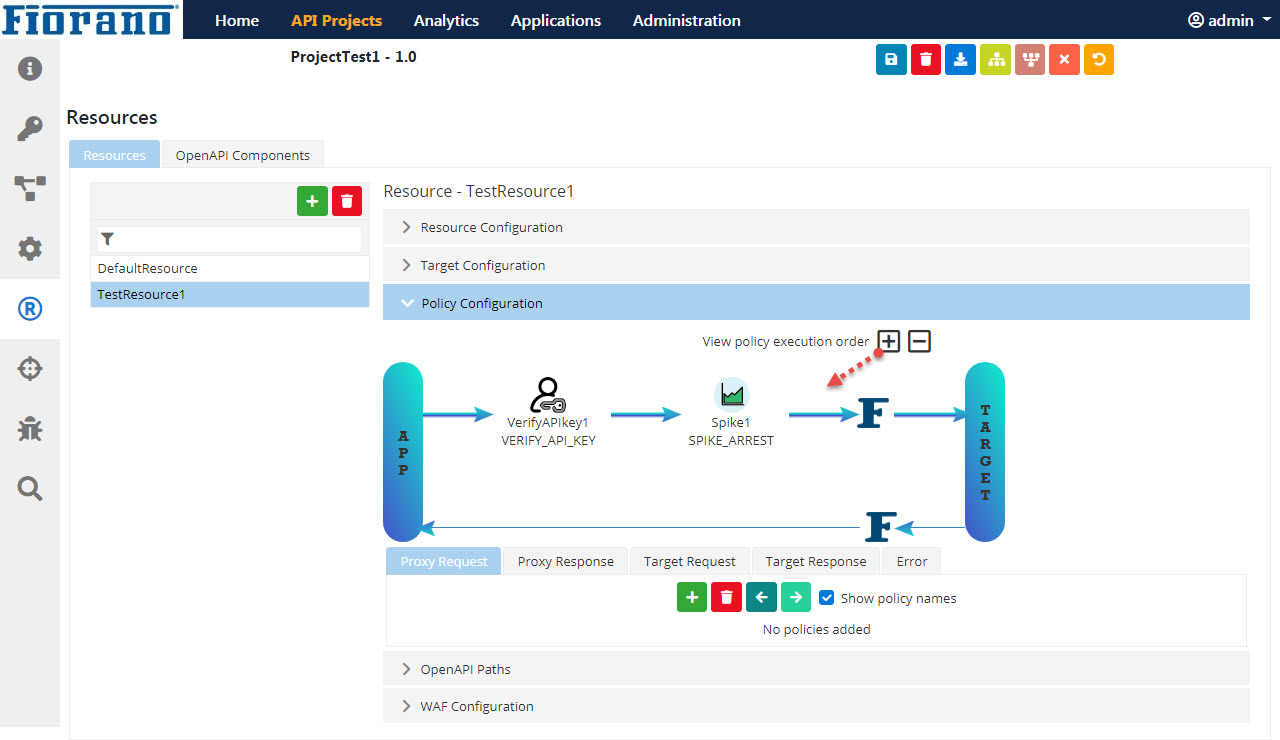This screenshot has width=1280, height=740.
Task: Select the Spike1 spike arrest policy icon
Action: 731,394
